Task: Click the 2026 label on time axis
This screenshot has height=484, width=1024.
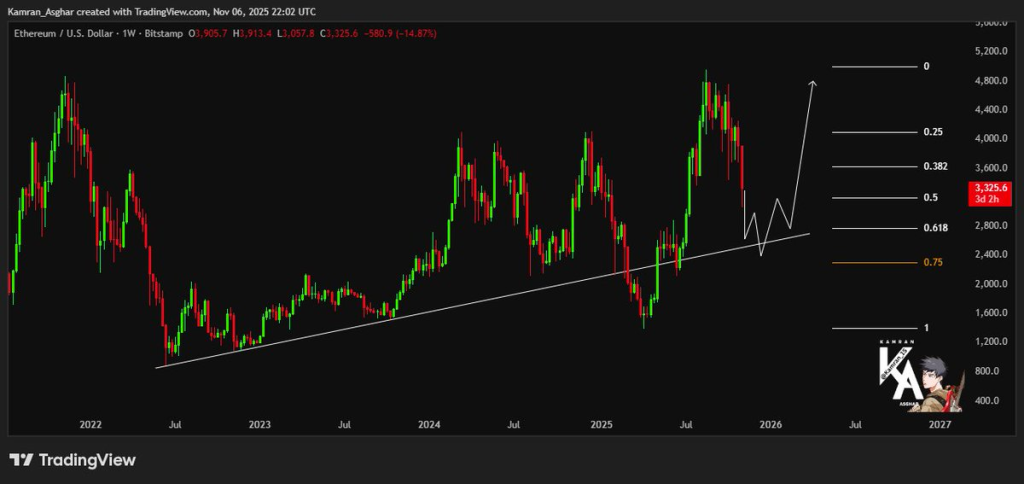Action: 770,425
